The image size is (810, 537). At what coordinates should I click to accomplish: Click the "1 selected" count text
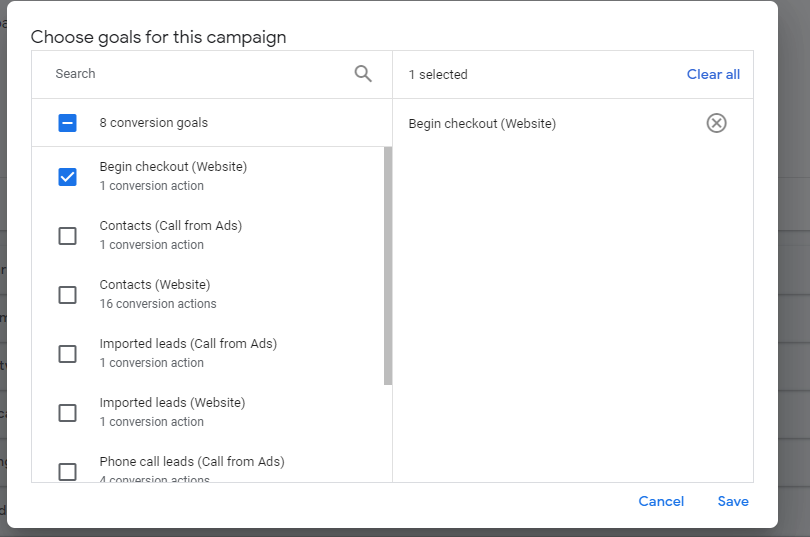[438, 75]
